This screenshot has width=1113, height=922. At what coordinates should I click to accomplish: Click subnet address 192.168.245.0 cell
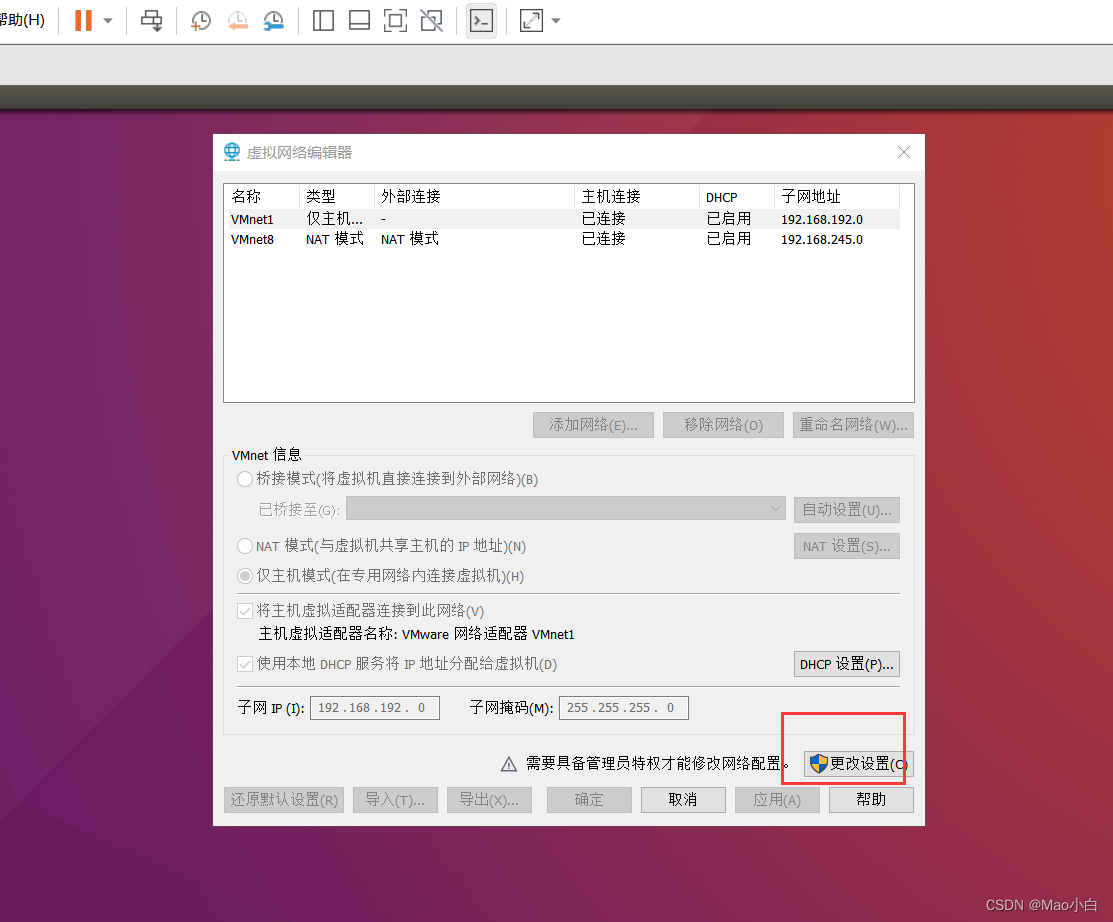822,240
